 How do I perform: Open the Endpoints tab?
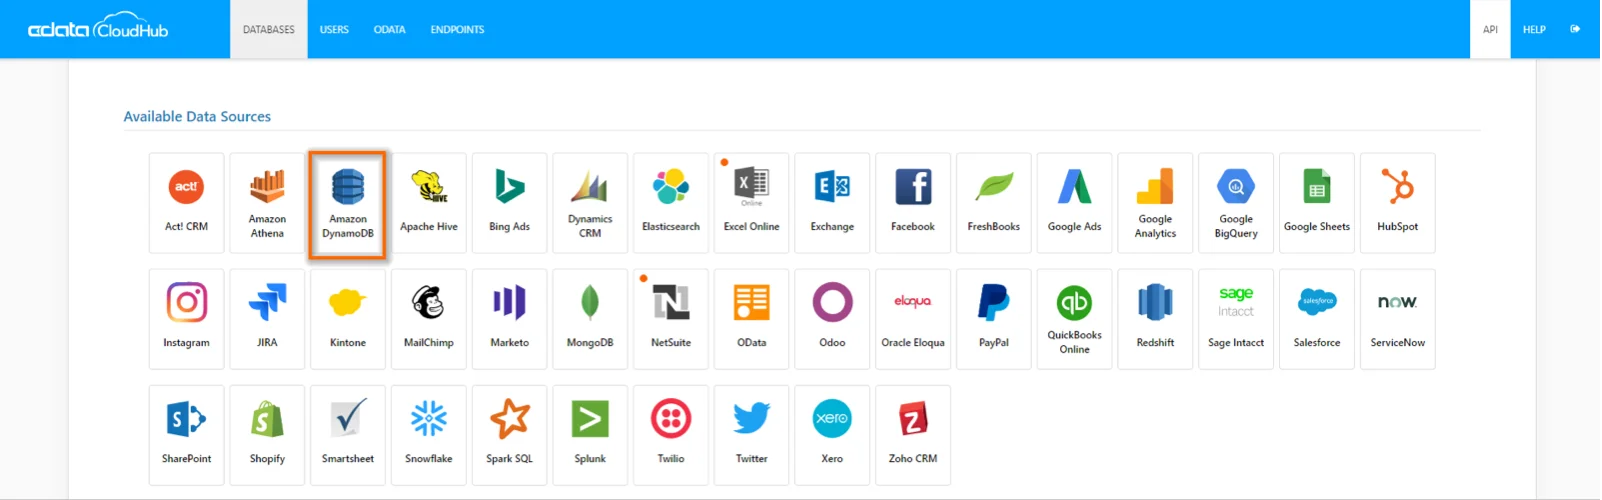coord(458,29)
